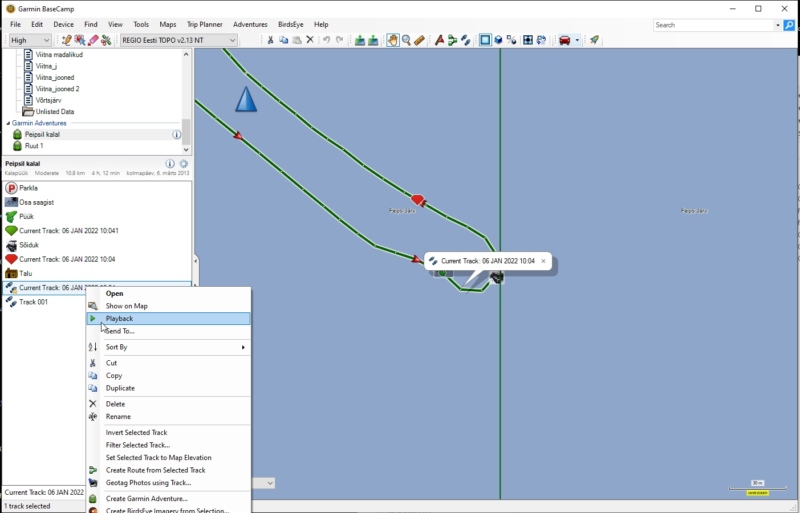Choose Create Route from Selected Track
The width and height of the screenshot is (800, 513).
click(168, 470)
